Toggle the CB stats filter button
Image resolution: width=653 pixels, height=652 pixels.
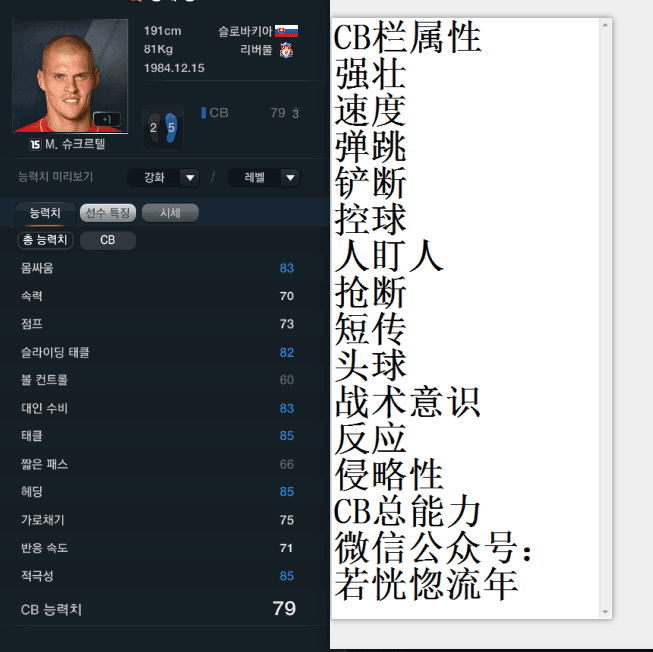[x=108, y=240]
